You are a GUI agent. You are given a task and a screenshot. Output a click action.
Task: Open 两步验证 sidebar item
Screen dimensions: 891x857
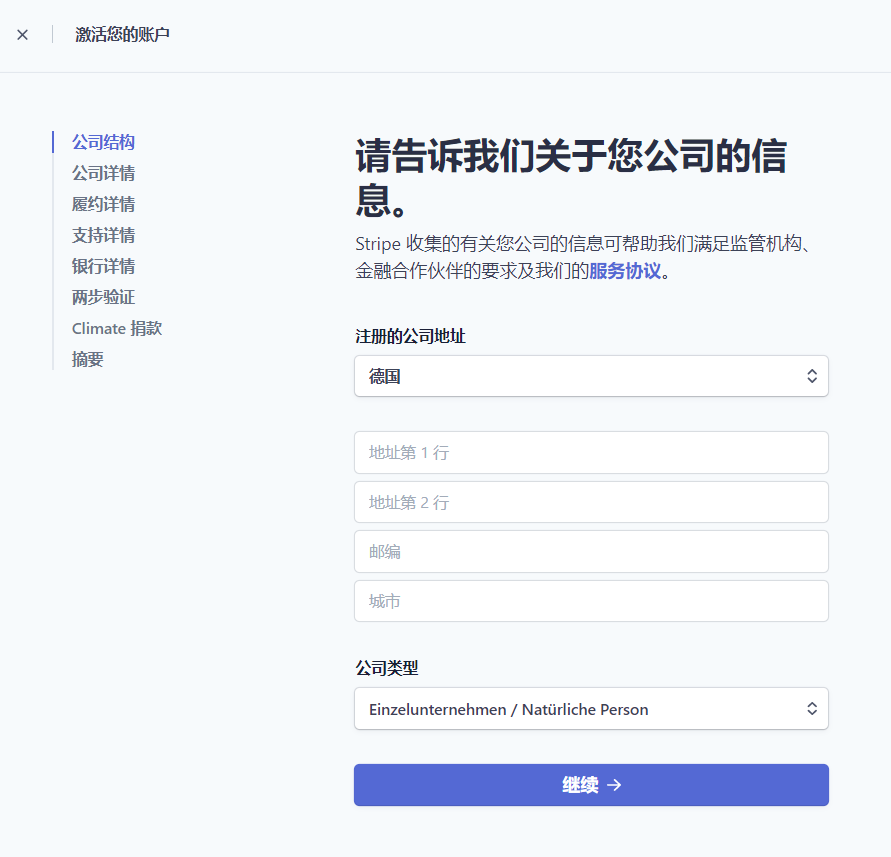pyautogui.click(x=103, y=297)
